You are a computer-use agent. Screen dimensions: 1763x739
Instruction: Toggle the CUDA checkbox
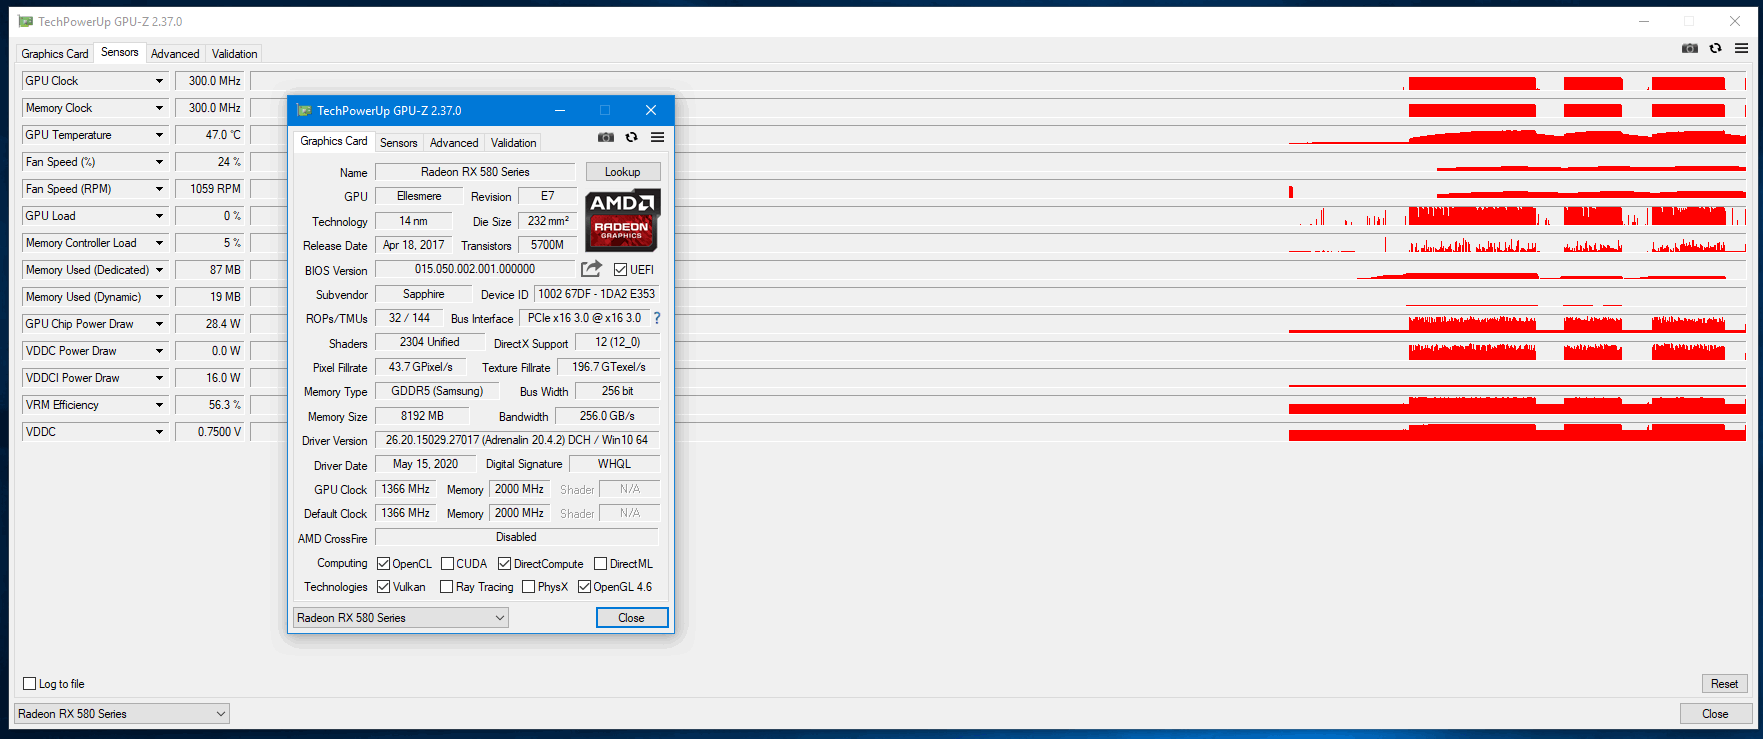tap(448, 564)
